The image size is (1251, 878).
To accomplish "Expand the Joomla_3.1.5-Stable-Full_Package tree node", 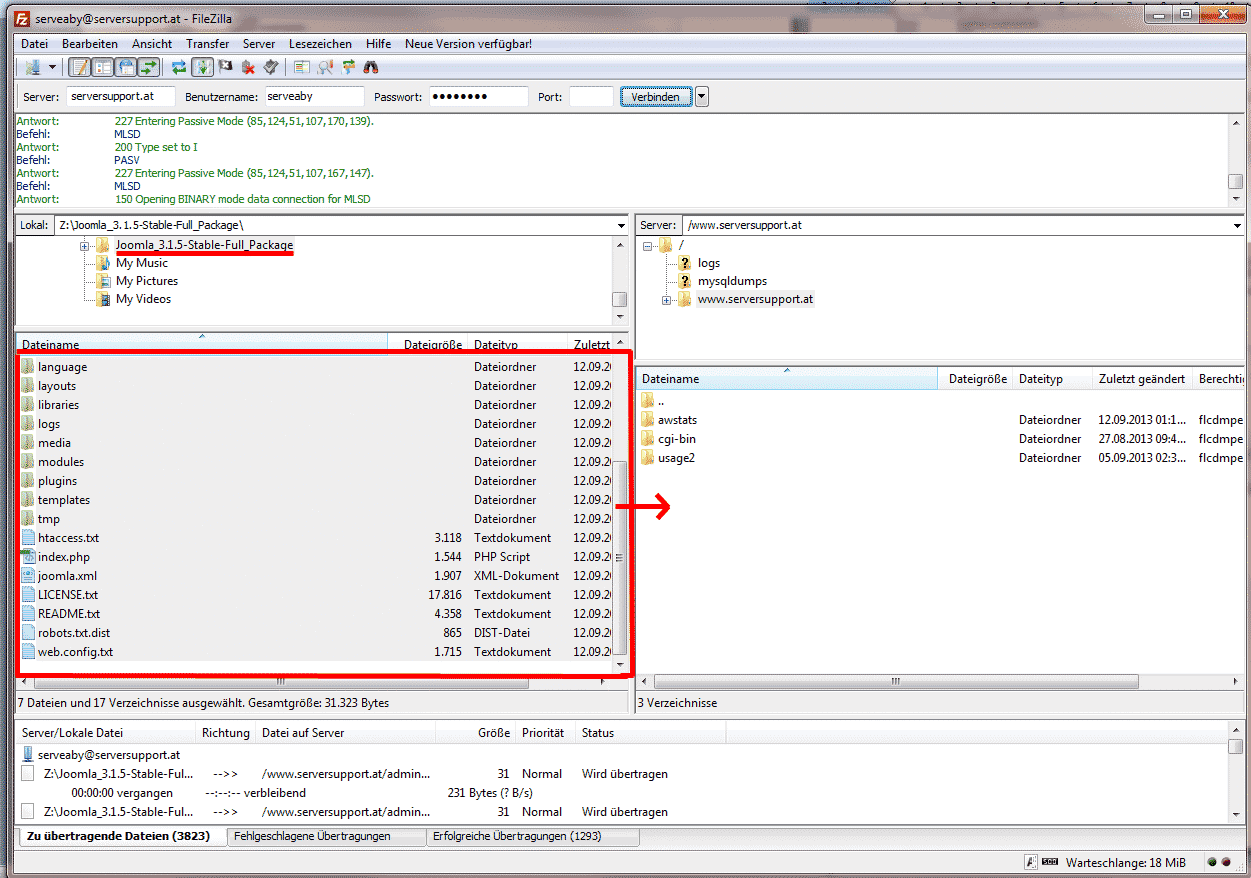I will click(85, 246).
